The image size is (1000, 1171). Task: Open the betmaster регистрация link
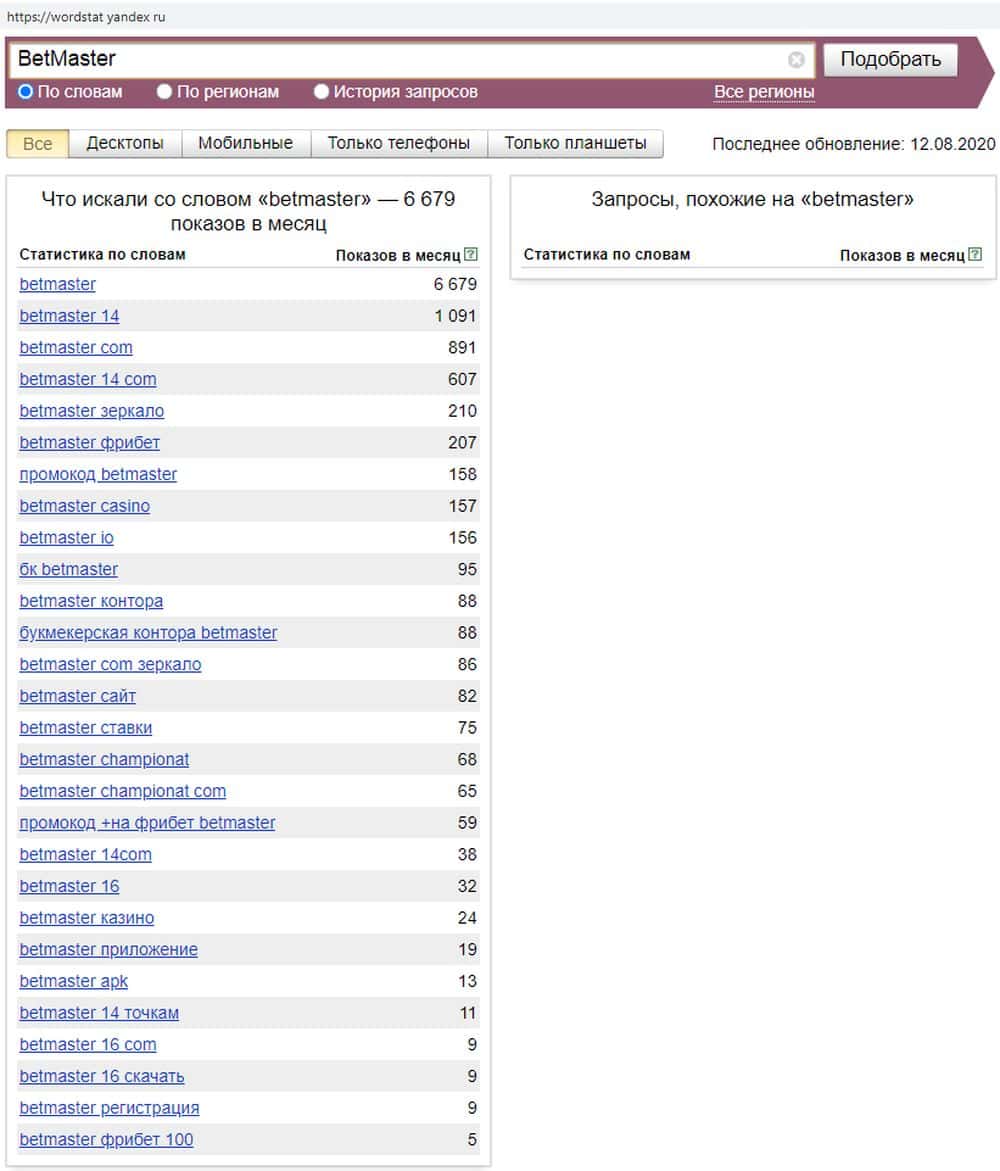coord(109,1108)
